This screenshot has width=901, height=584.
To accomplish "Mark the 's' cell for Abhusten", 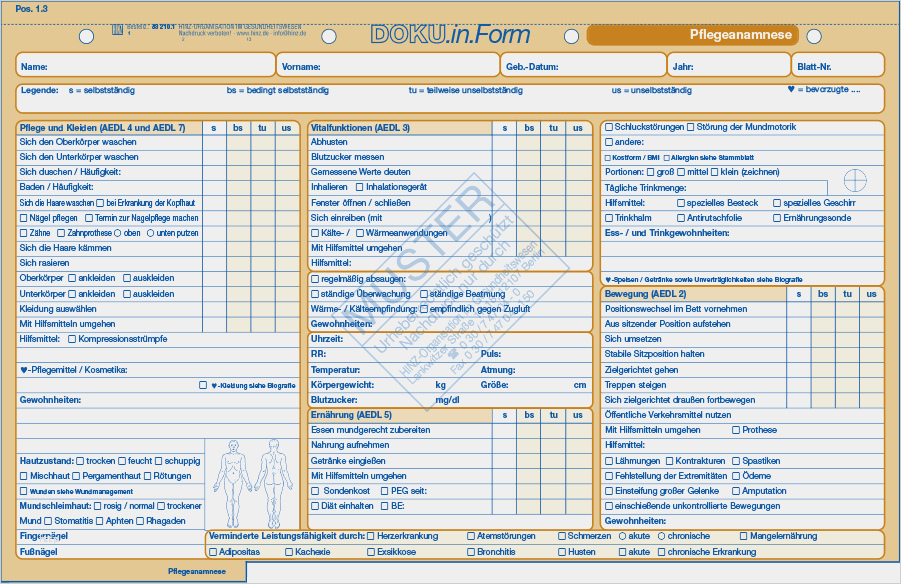I will pos(505,143).
